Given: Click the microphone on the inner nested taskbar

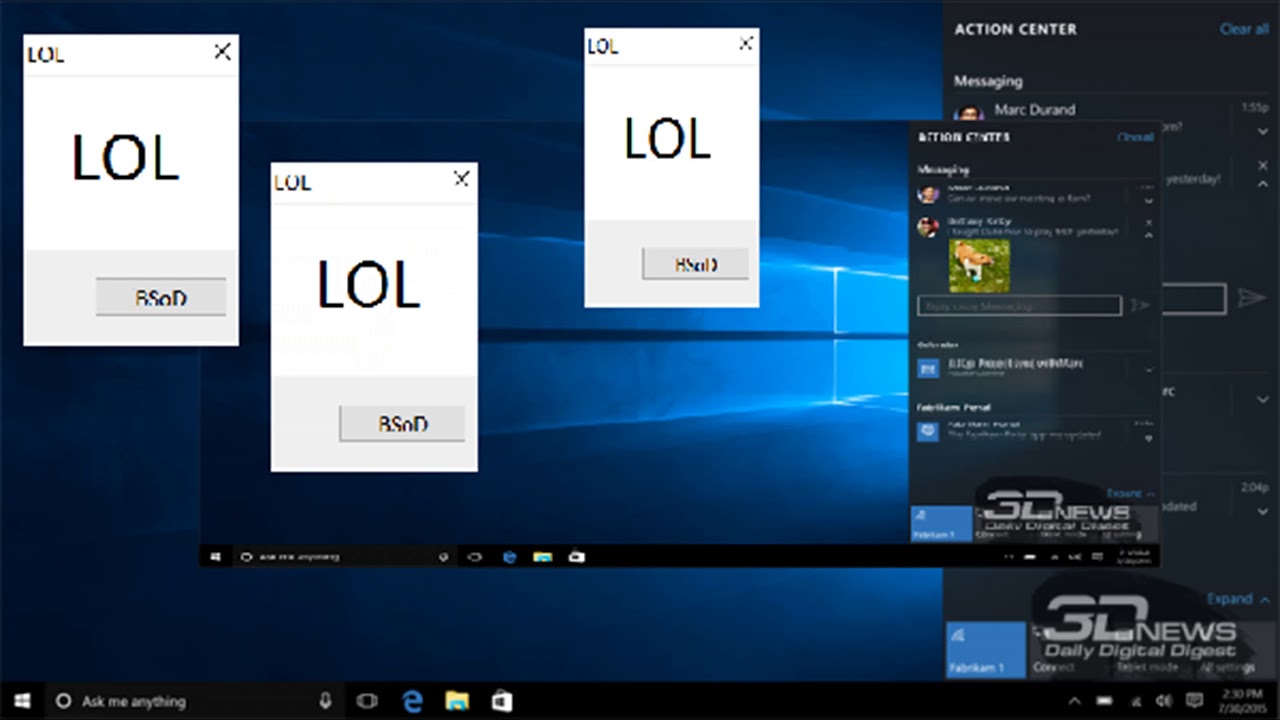Looking at the screenshot, I should (x=443, y=557).
